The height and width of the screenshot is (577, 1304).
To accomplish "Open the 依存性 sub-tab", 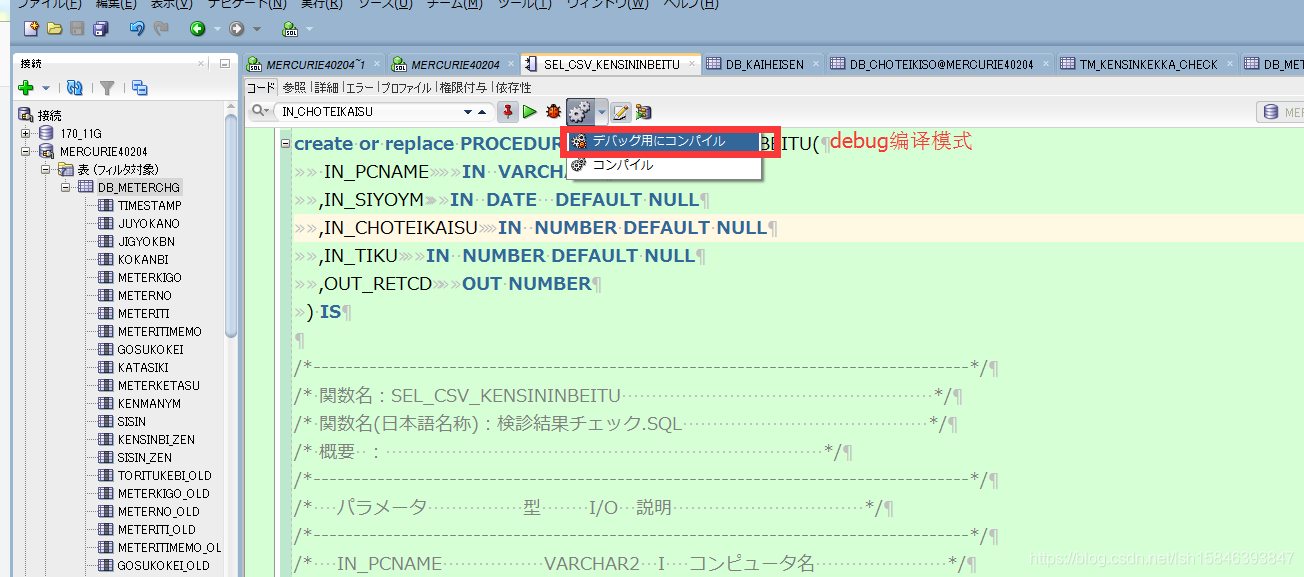I will pos(514,88).
